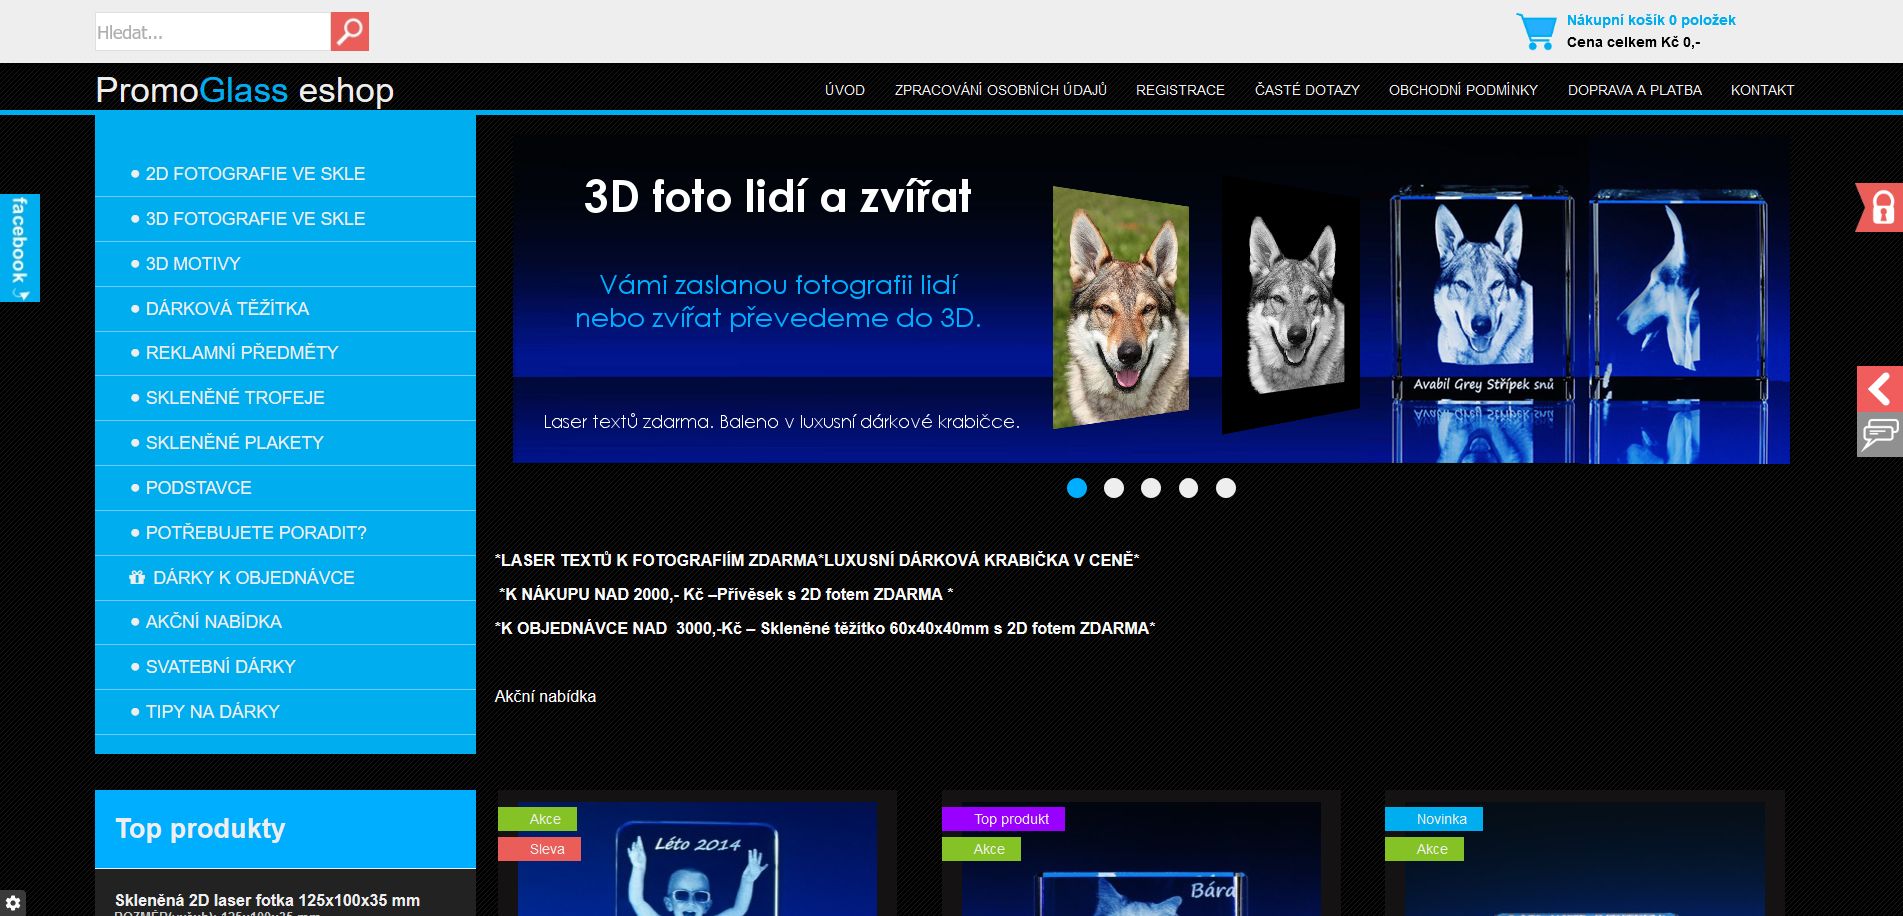Open 3D Fotografie ve skle category

pyautogui.click(x=255, y=219)
